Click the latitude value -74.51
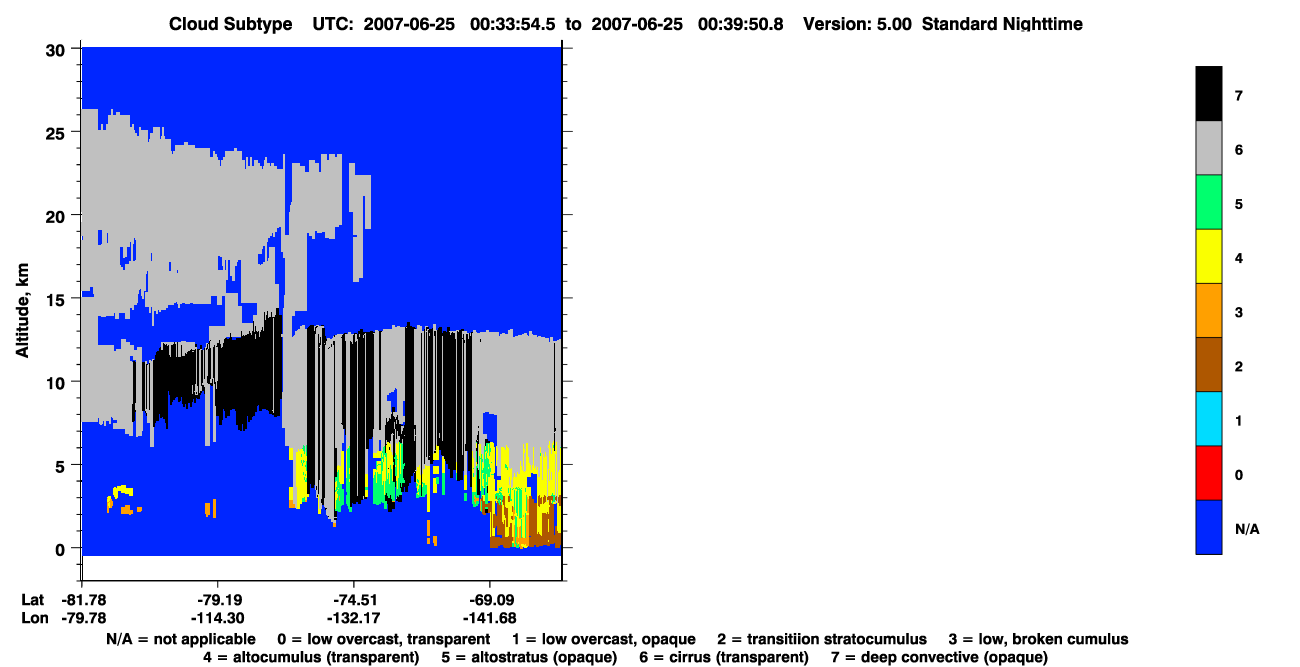This screenshot has height=667, width=1300. (354, 600)
